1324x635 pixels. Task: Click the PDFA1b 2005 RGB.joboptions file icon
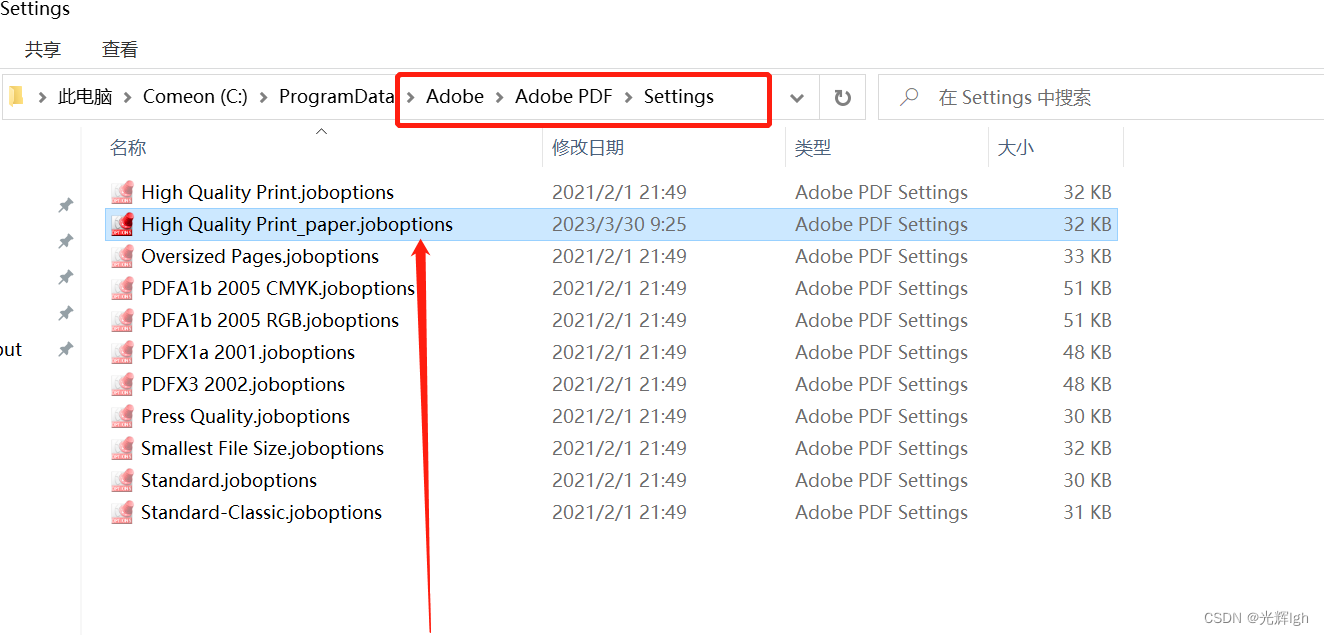(123, 320)
